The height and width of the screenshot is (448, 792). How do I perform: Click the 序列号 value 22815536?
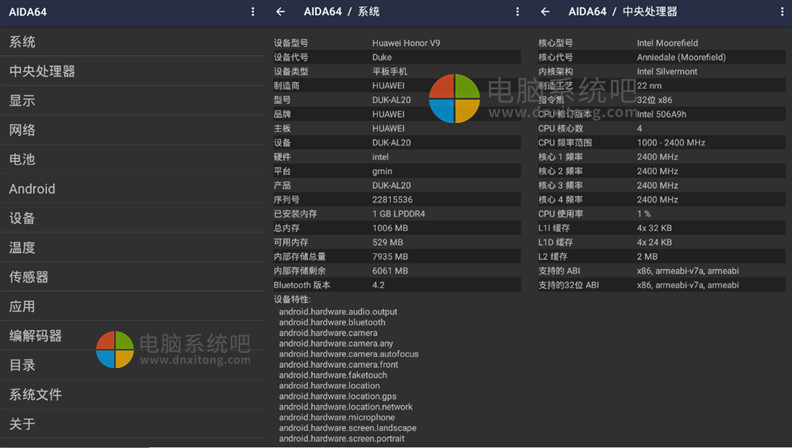(392, 200)
